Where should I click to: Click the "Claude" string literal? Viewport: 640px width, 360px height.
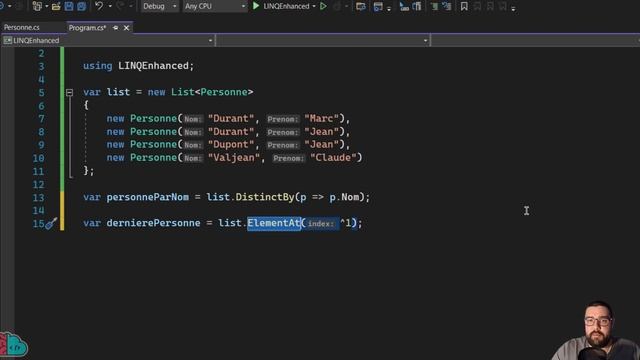click(333, 158)
